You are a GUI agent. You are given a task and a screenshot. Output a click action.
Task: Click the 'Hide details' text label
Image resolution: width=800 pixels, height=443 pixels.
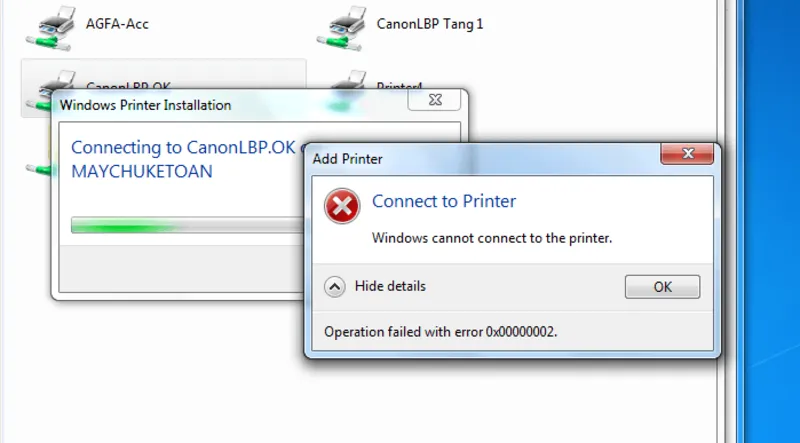pyautogui.click(x=390, y=286)
